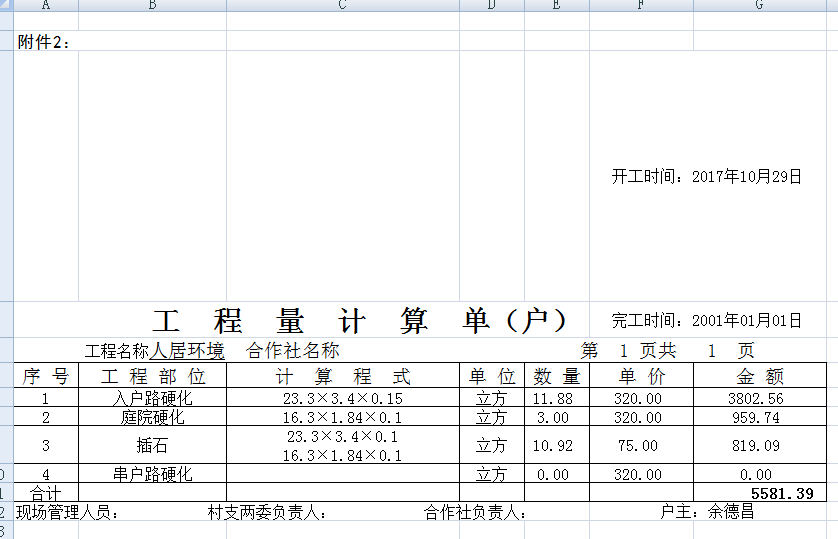Click the 完工时间：2001年01月01日 text
Viewport: 838px width, 539px height.
pos(707,321)
